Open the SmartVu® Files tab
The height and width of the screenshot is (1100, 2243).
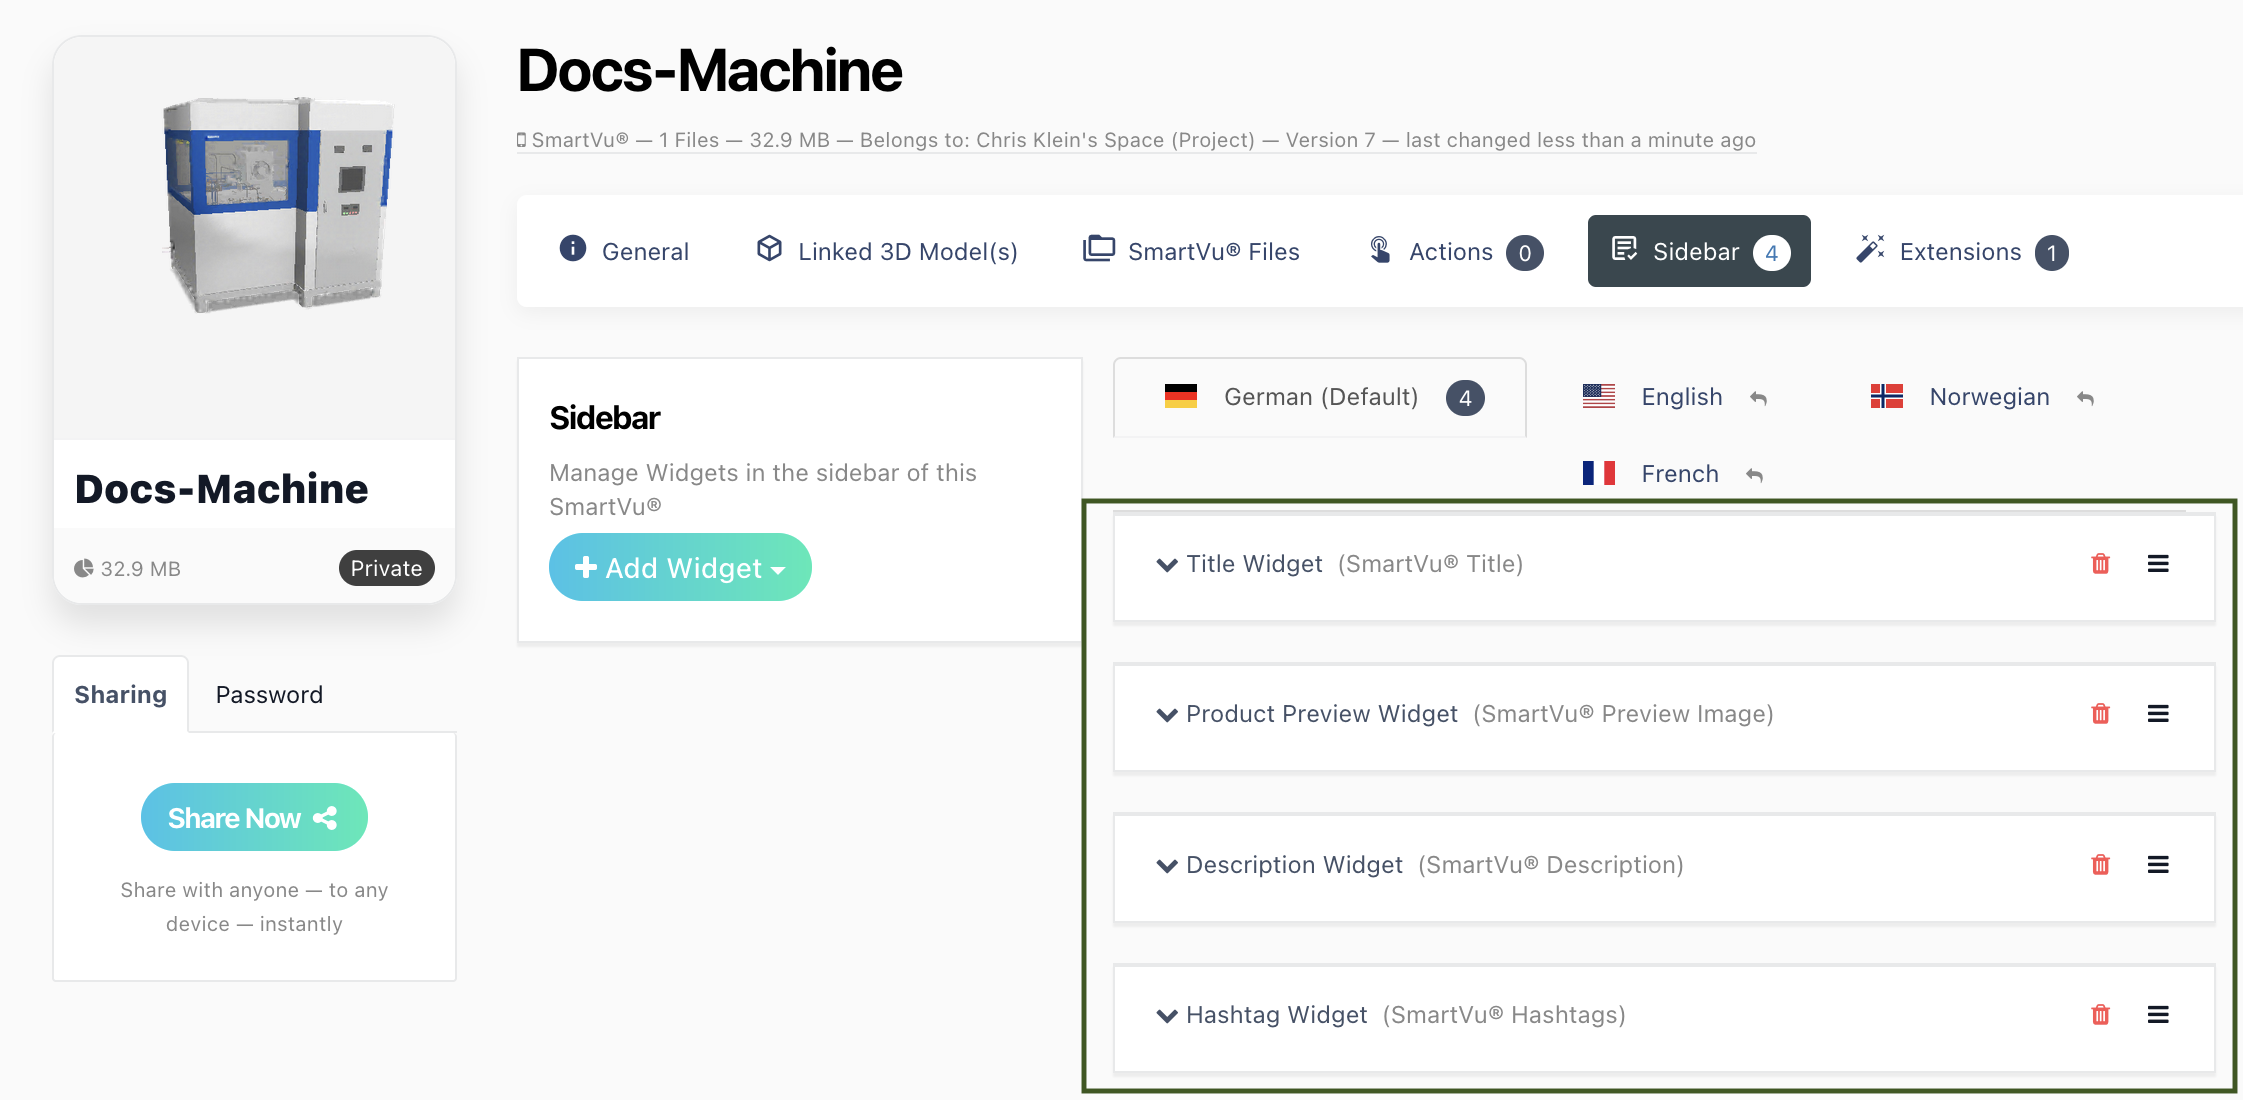[x=1191, y=251]
